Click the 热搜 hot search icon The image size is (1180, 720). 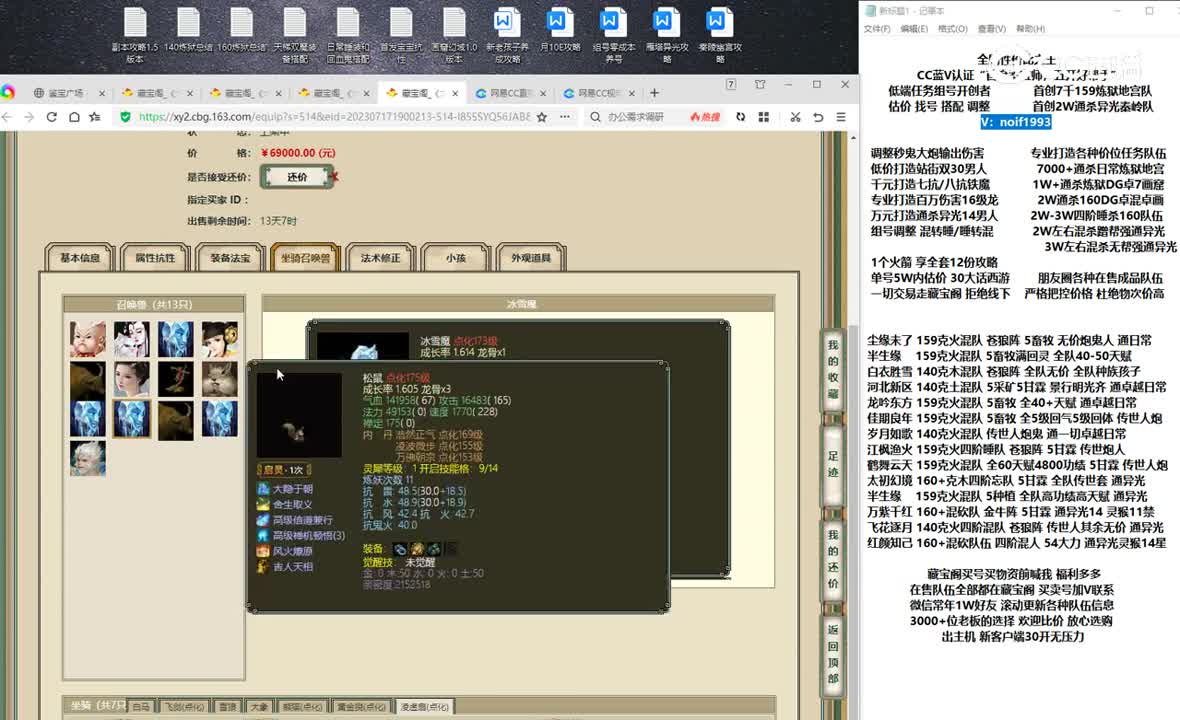tap(705, 117)
